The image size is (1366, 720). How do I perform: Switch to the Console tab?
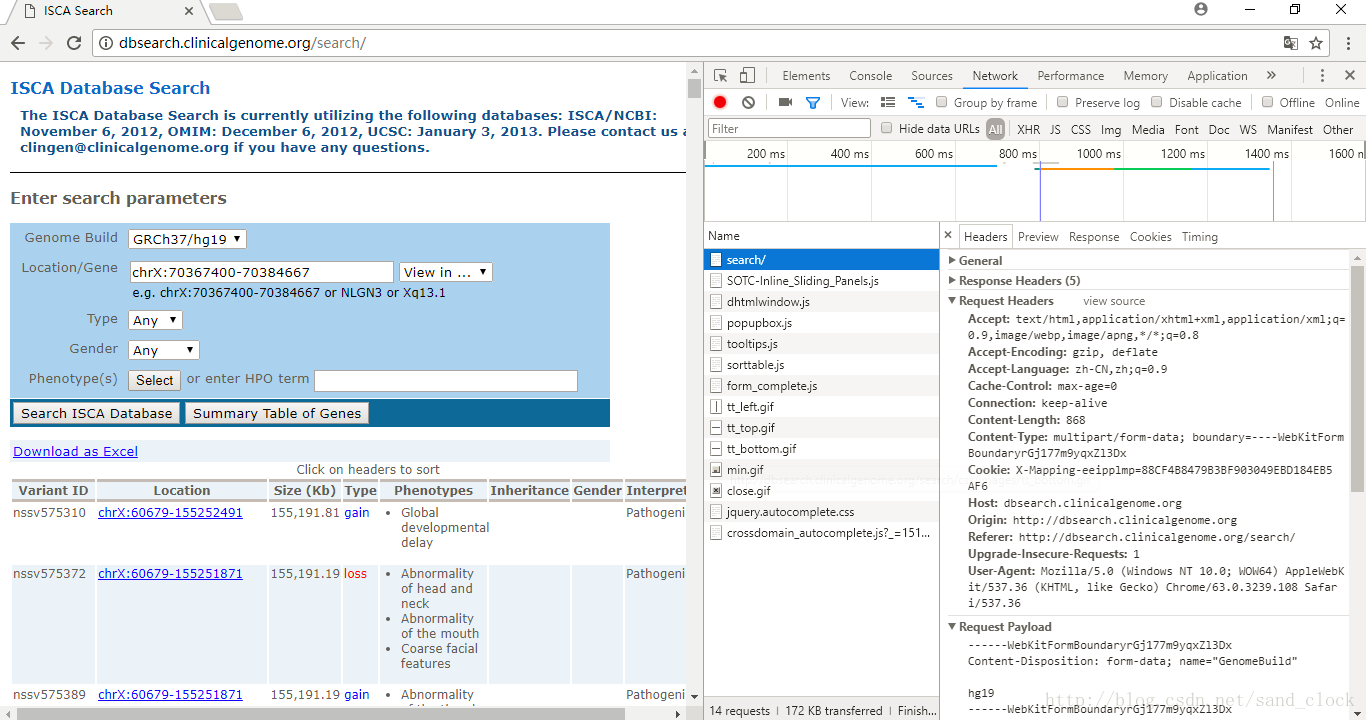pyautogui.click(x=870, y=76)
